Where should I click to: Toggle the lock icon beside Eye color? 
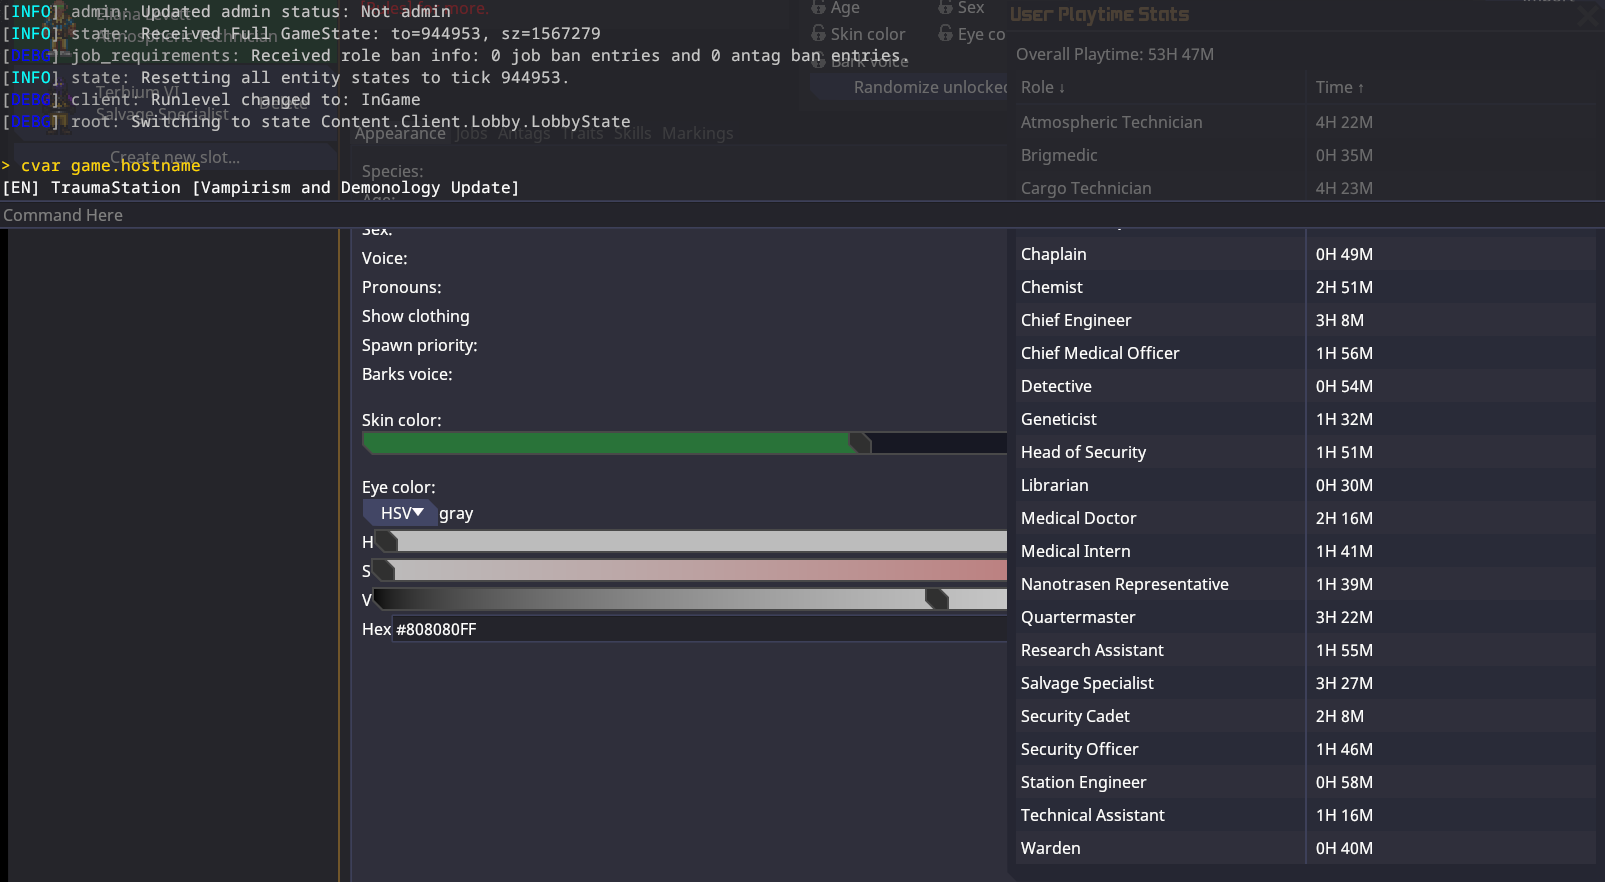point(945,34)
